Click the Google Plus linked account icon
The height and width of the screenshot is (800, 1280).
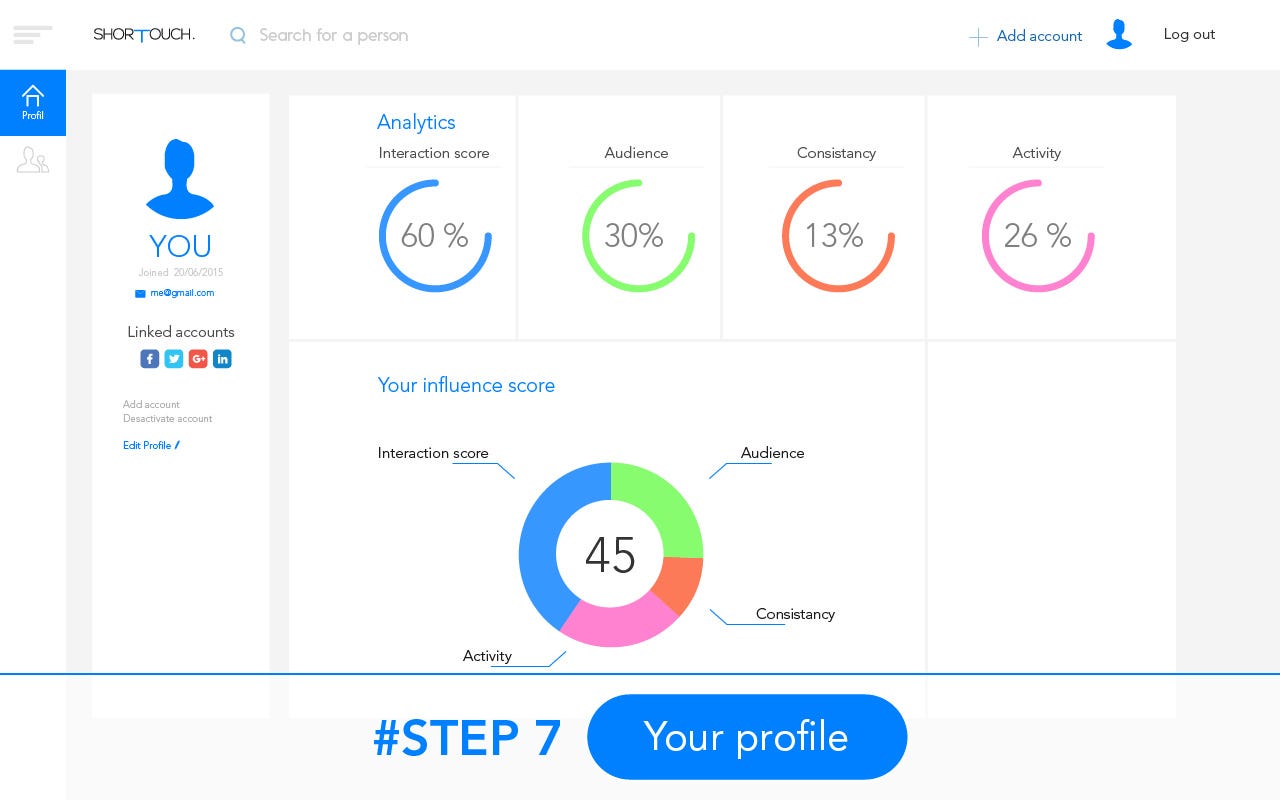point(198,359)
